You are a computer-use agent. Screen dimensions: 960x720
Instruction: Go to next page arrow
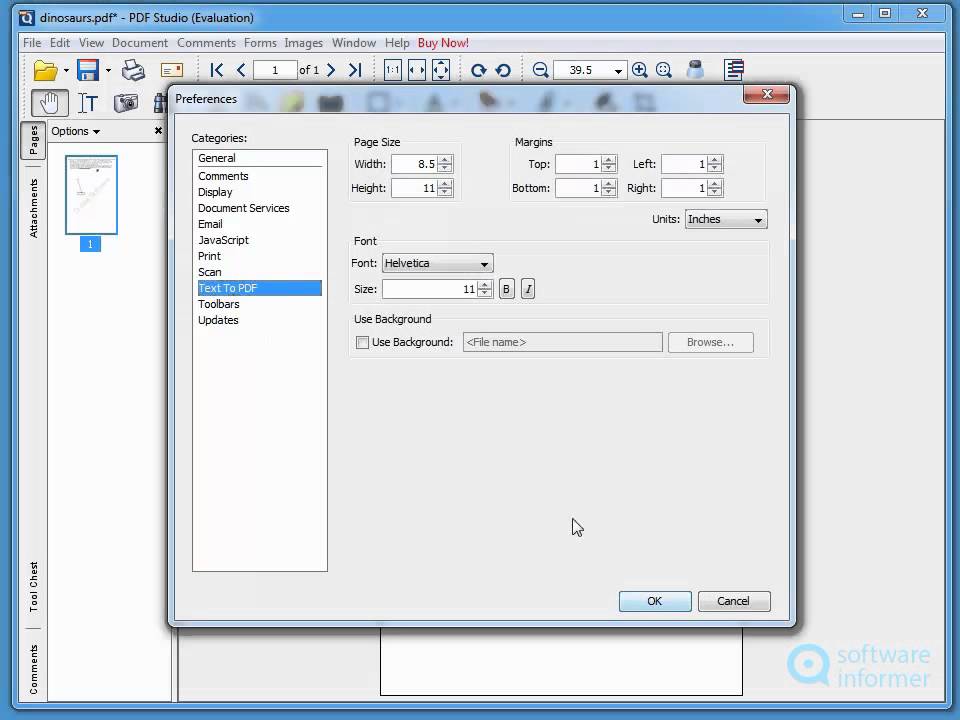[331, 70]
